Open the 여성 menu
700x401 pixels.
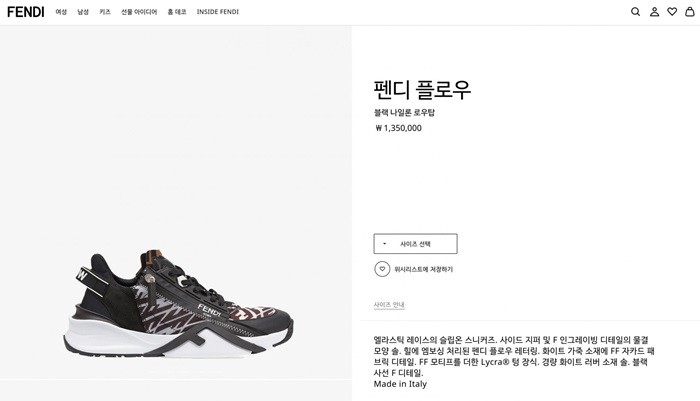click(x=61, y=12)
